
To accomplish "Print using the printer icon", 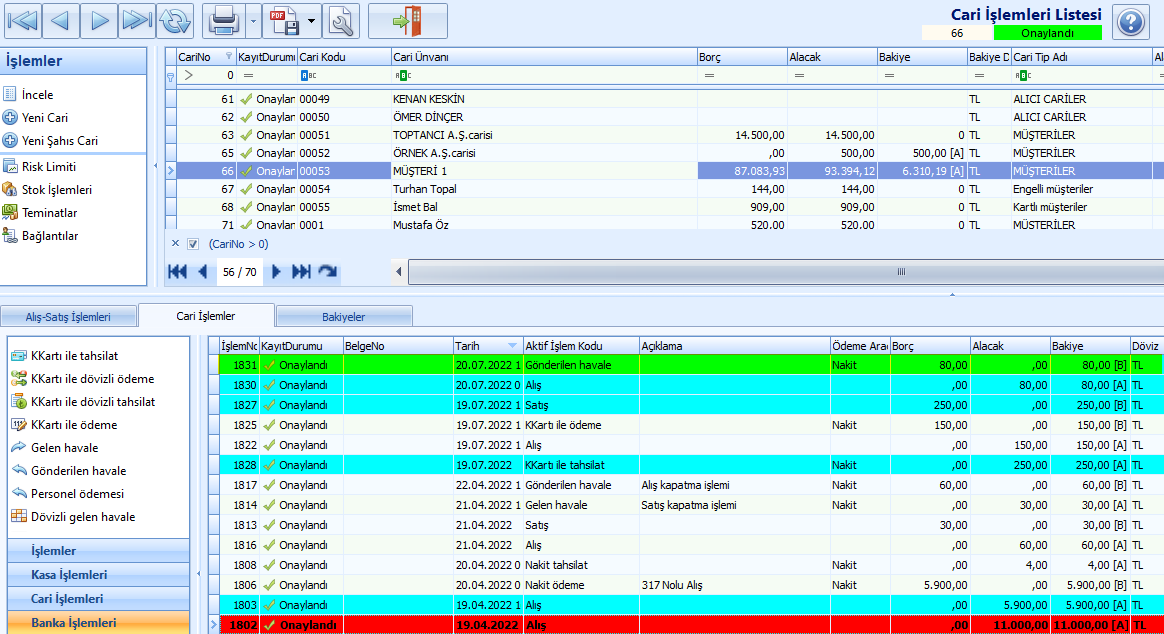I will click(223, 21).
